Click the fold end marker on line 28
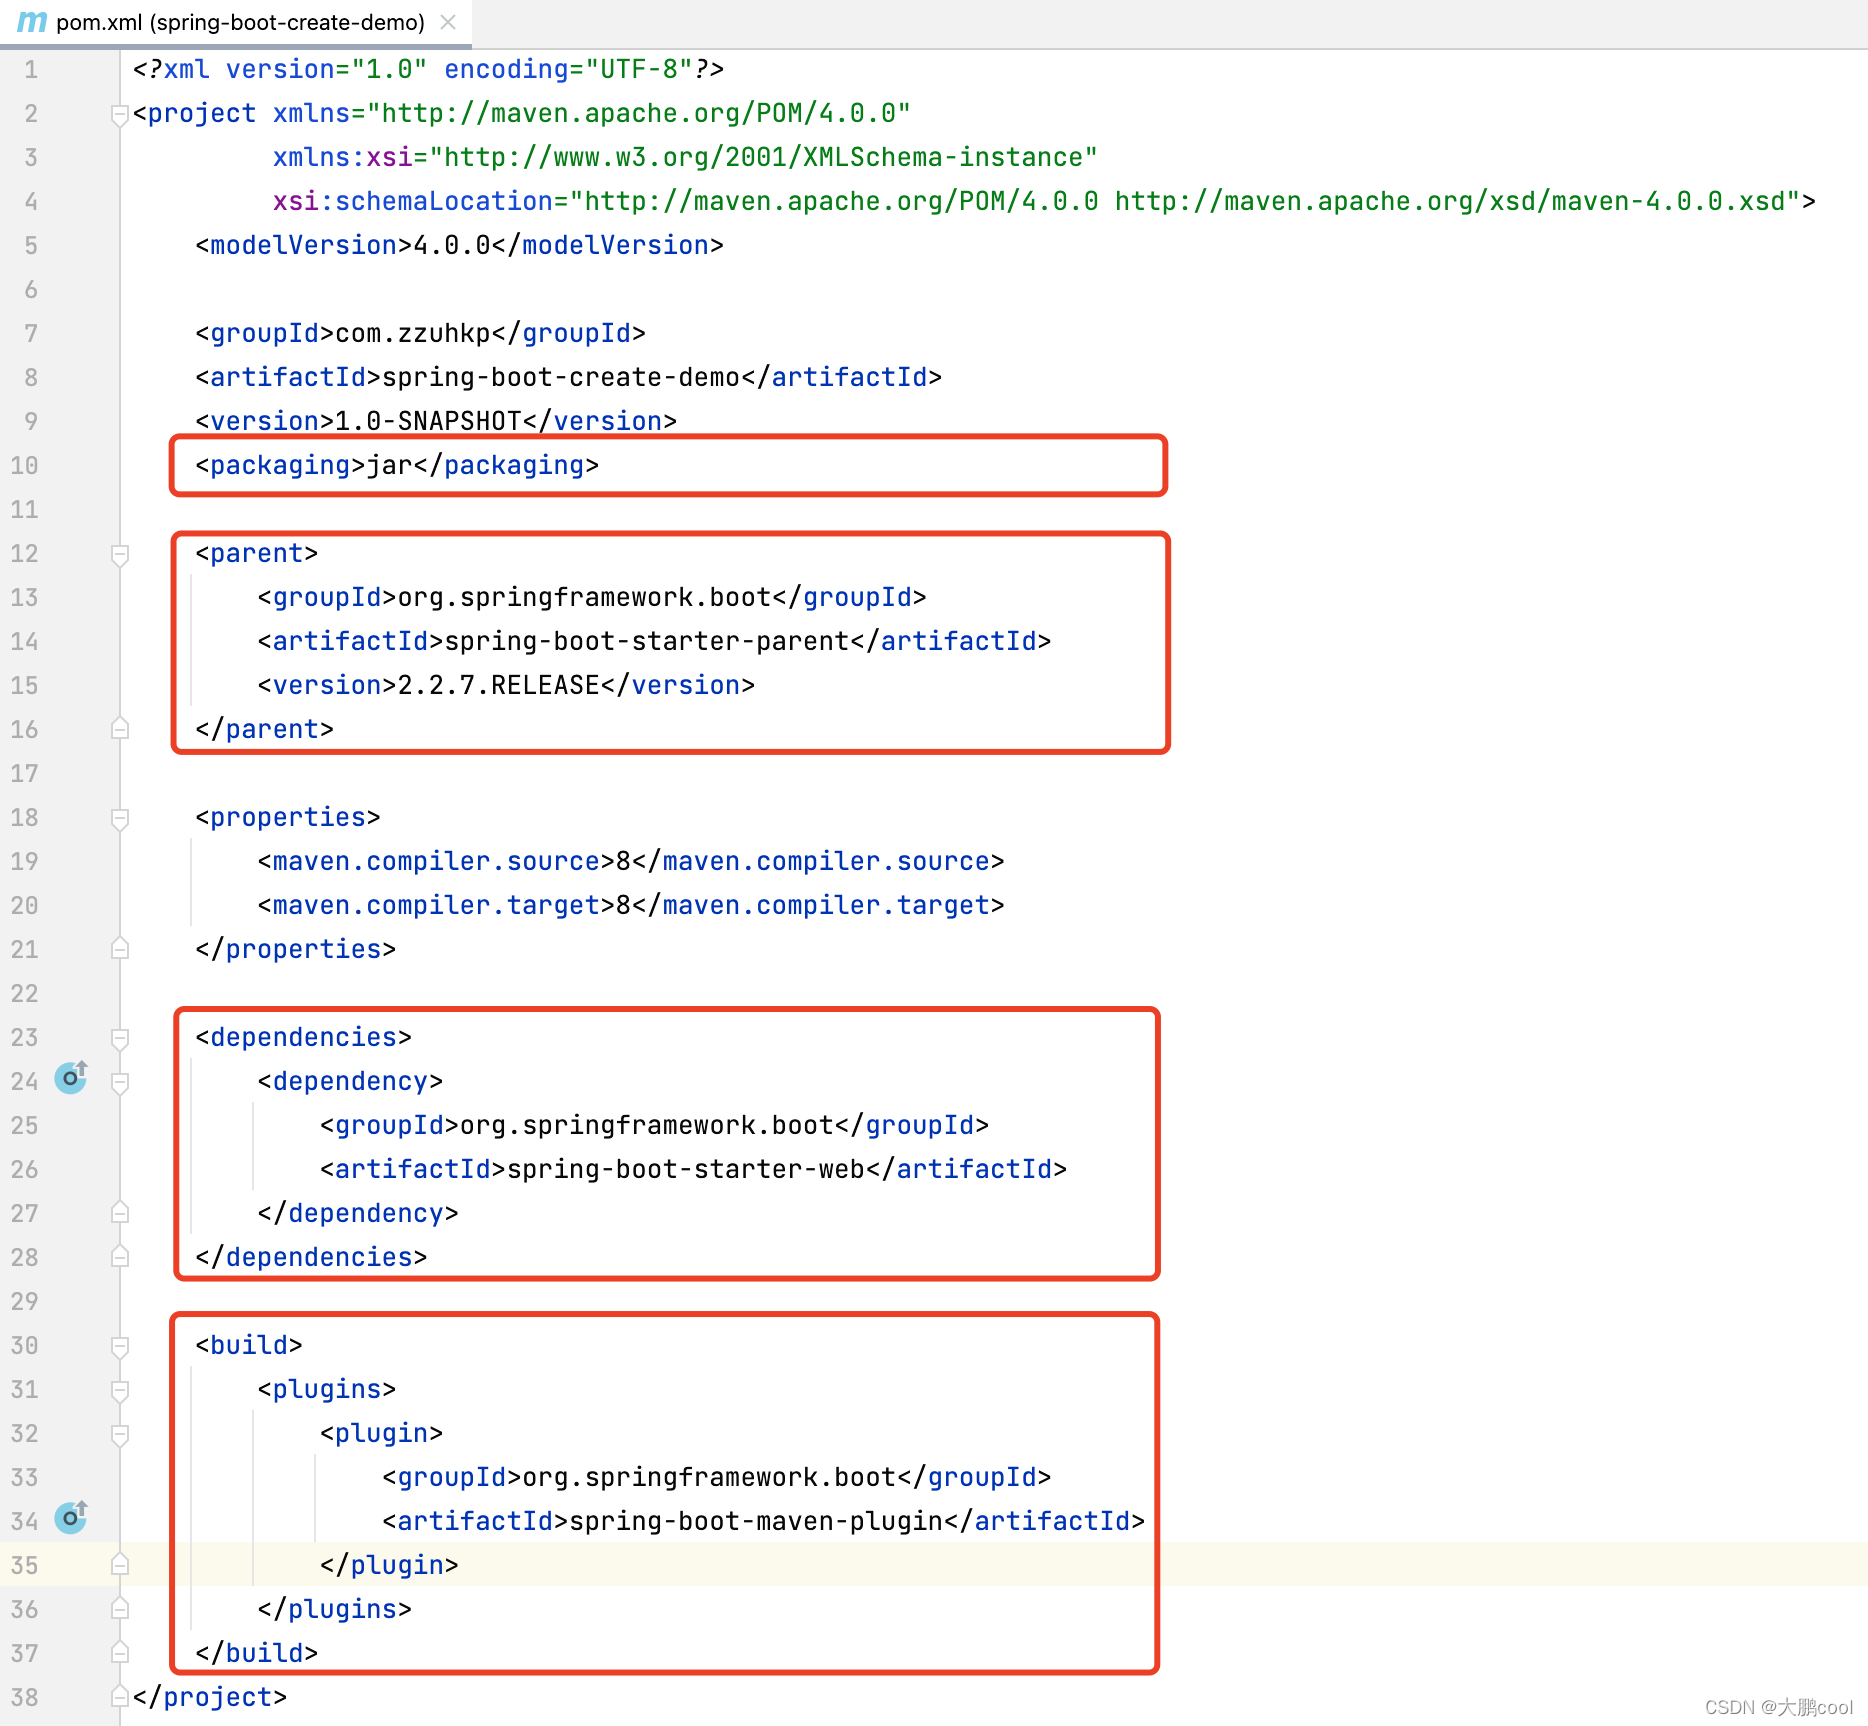Viewport: 1868px width, 1726px height. coord(119,1257)
